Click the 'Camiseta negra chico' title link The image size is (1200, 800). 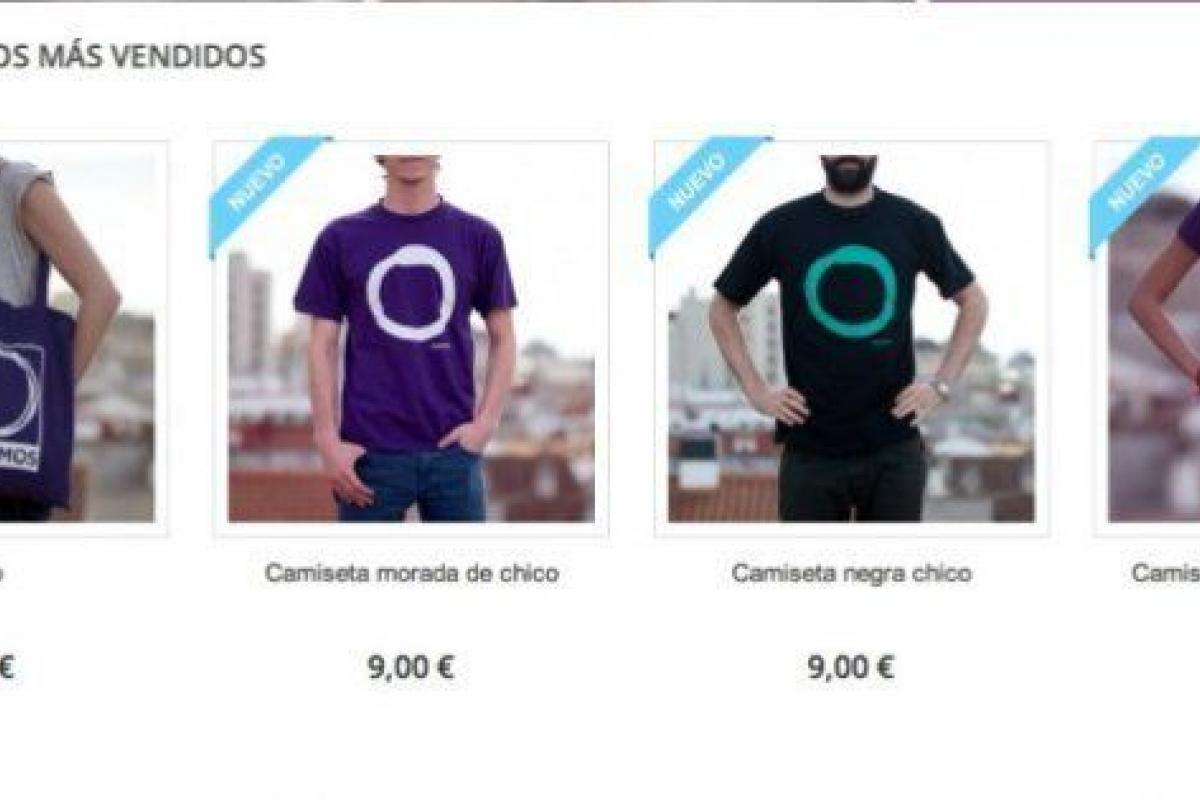pyautogui.click(x=851, y=574)
